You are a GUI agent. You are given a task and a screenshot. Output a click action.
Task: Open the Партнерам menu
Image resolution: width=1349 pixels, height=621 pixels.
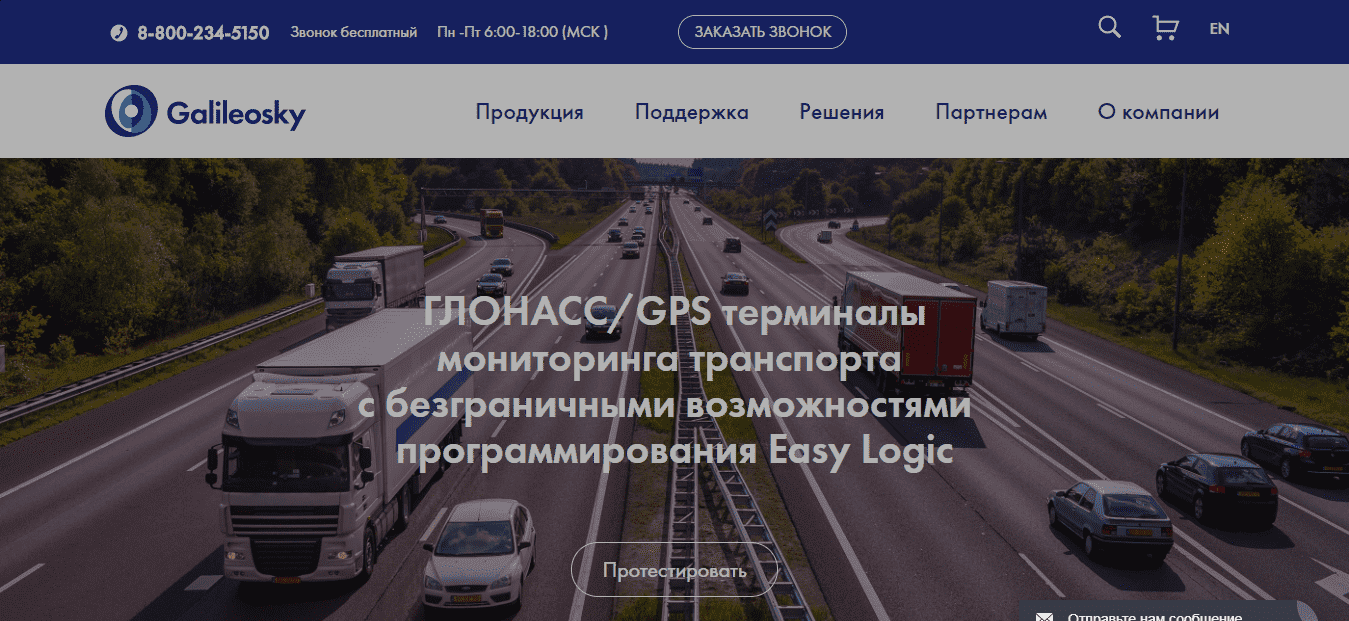991,112
